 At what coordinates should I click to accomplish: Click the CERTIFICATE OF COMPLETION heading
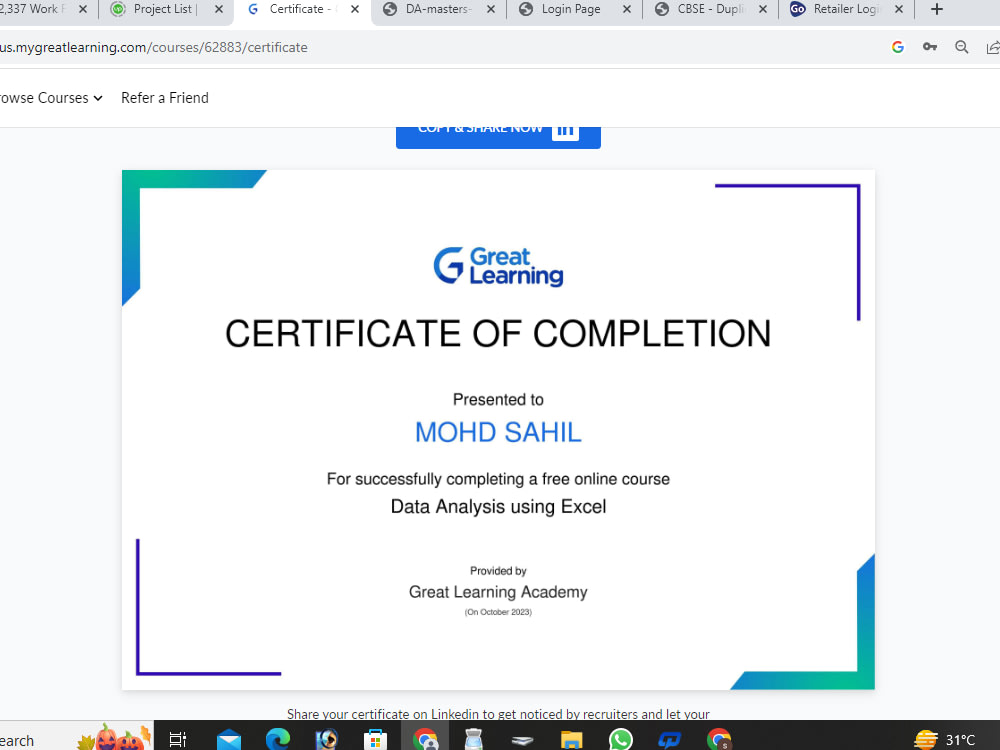[x=498, y=334]
